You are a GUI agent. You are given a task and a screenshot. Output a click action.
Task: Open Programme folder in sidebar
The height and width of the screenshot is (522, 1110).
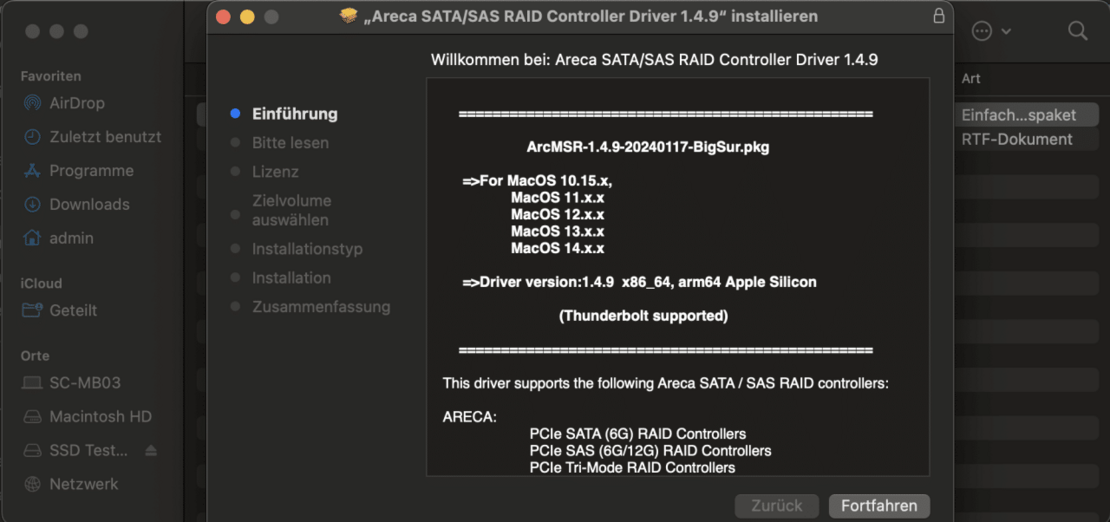pyautogui.click(x=91, y=171)
